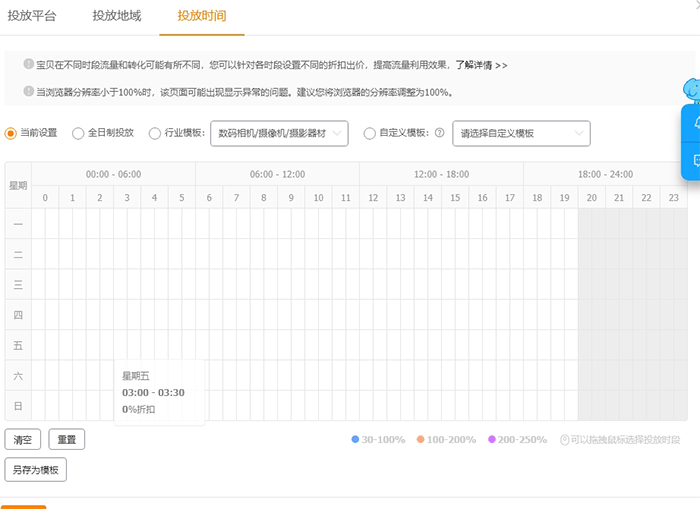
Task: Click the info icon beside 宝贝在不同时段 tip
Action: [x=29, y=65]
